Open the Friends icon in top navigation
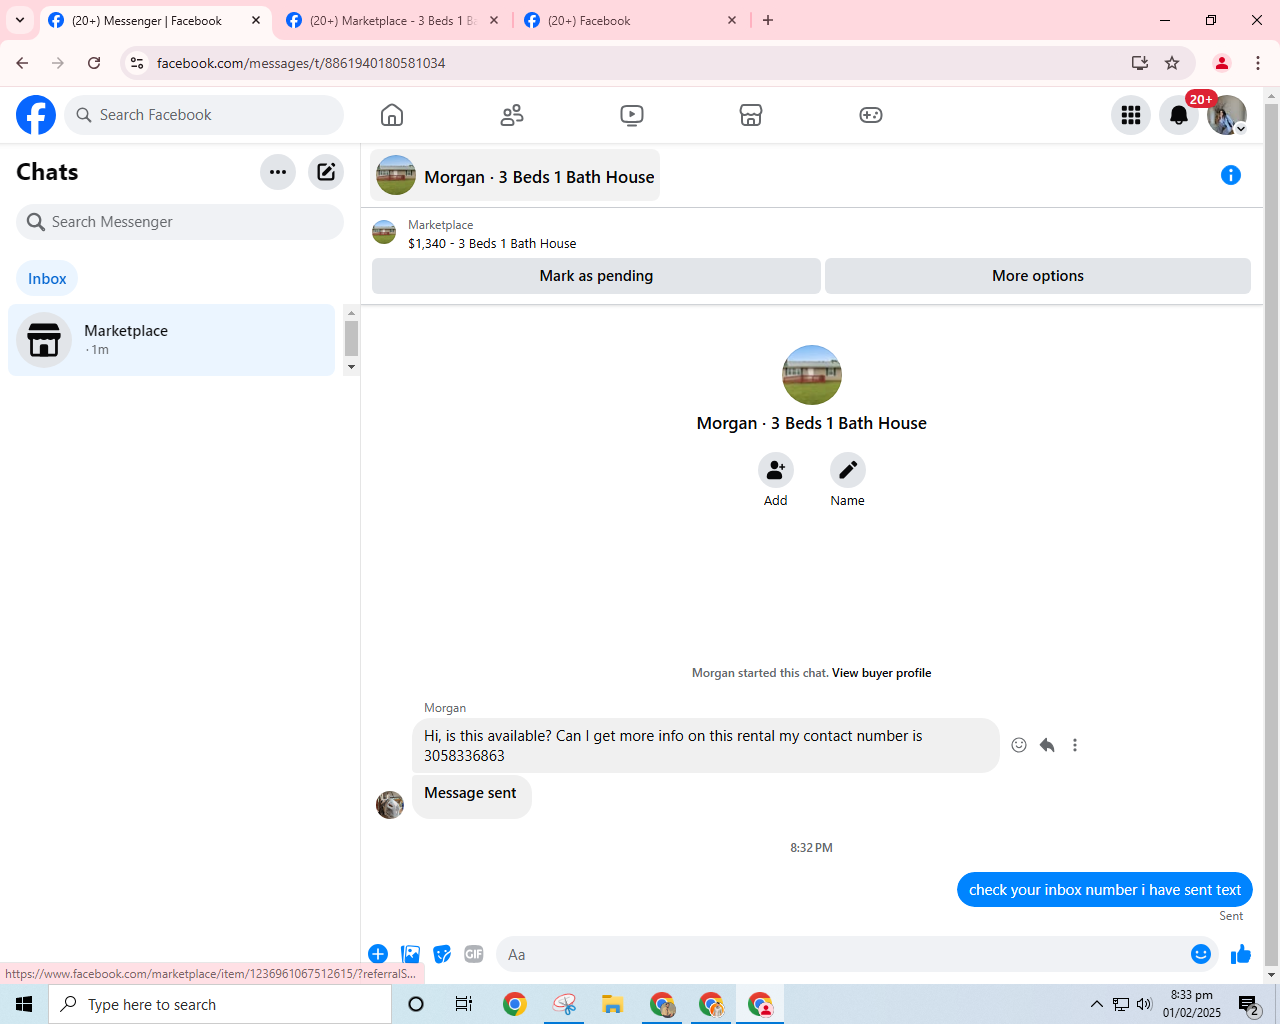The width and height of the screenshot is (1280, 1024). (512, 115)
